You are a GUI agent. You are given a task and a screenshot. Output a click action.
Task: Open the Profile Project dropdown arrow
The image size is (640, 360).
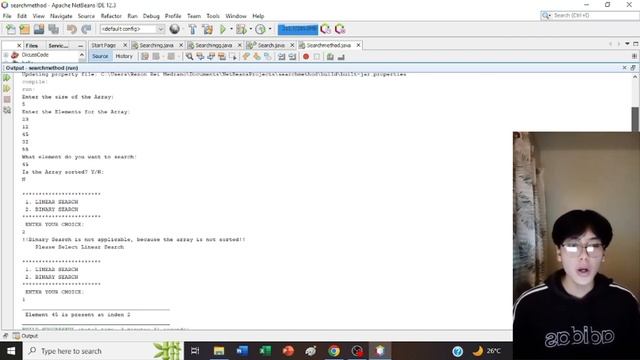(x=270, y=29)
